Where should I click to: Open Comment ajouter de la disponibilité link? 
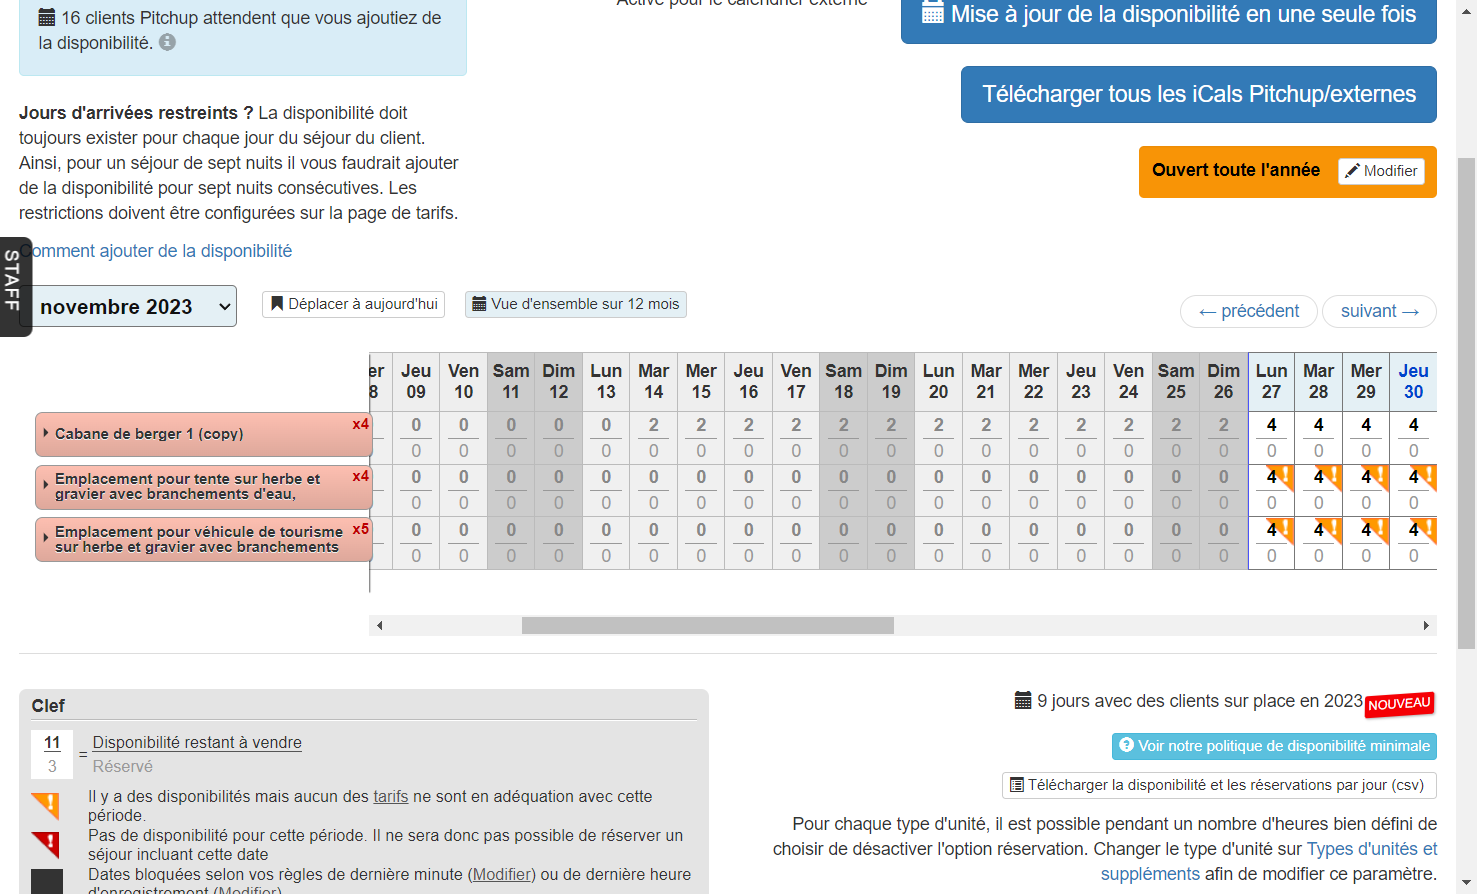tap(156, 251)
